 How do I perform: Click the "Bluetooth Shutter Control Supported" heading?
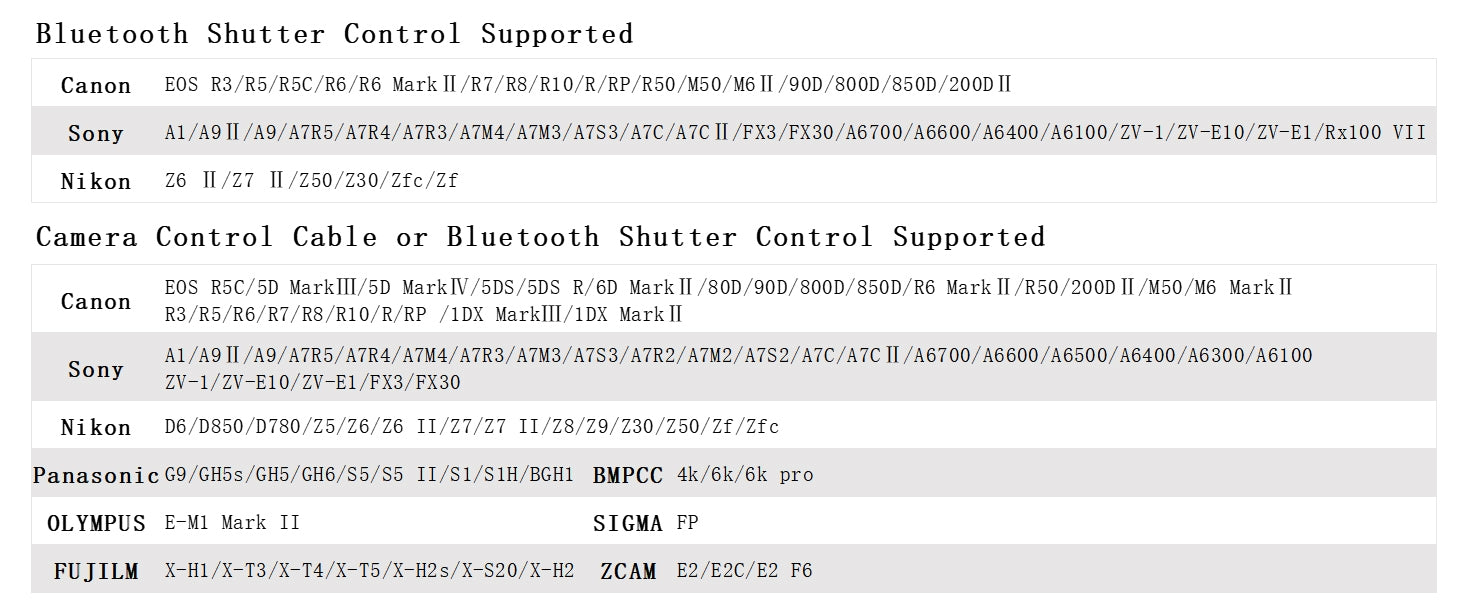click(x=334, y=34)
